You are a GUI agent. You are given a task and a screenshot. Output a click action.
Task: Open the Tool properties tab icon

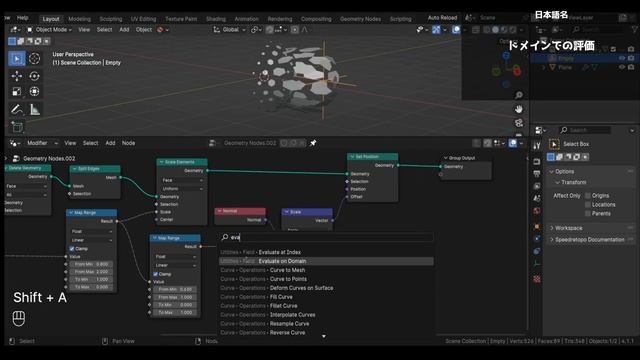tap(537, 145)
